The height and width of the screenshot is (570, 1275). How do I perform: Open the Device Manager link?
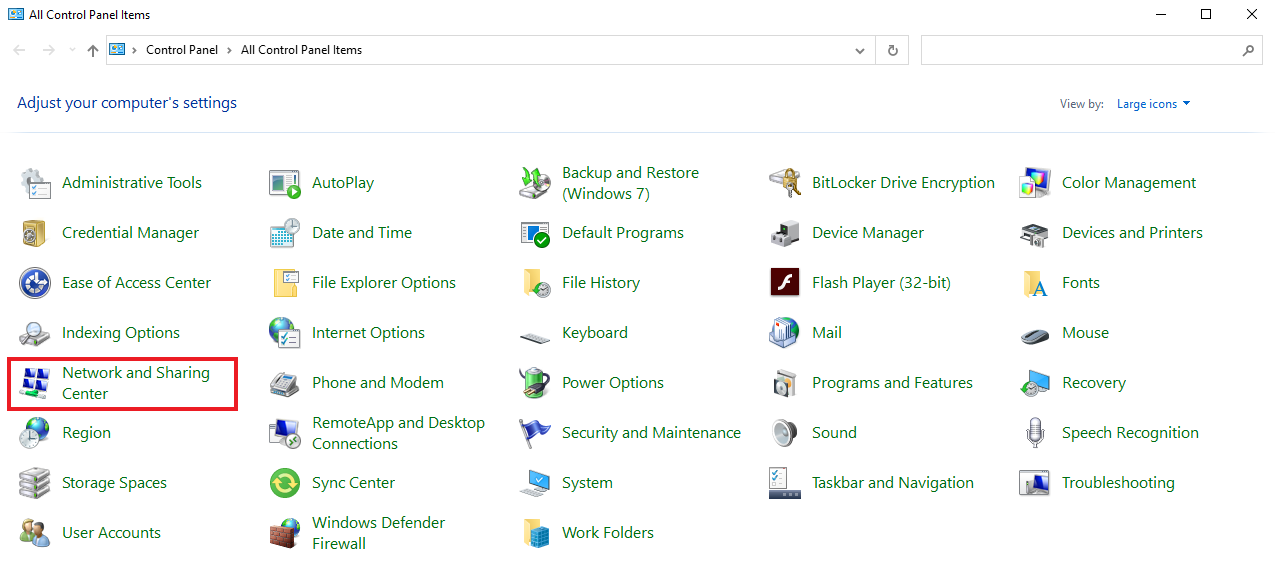pos(867,233)
